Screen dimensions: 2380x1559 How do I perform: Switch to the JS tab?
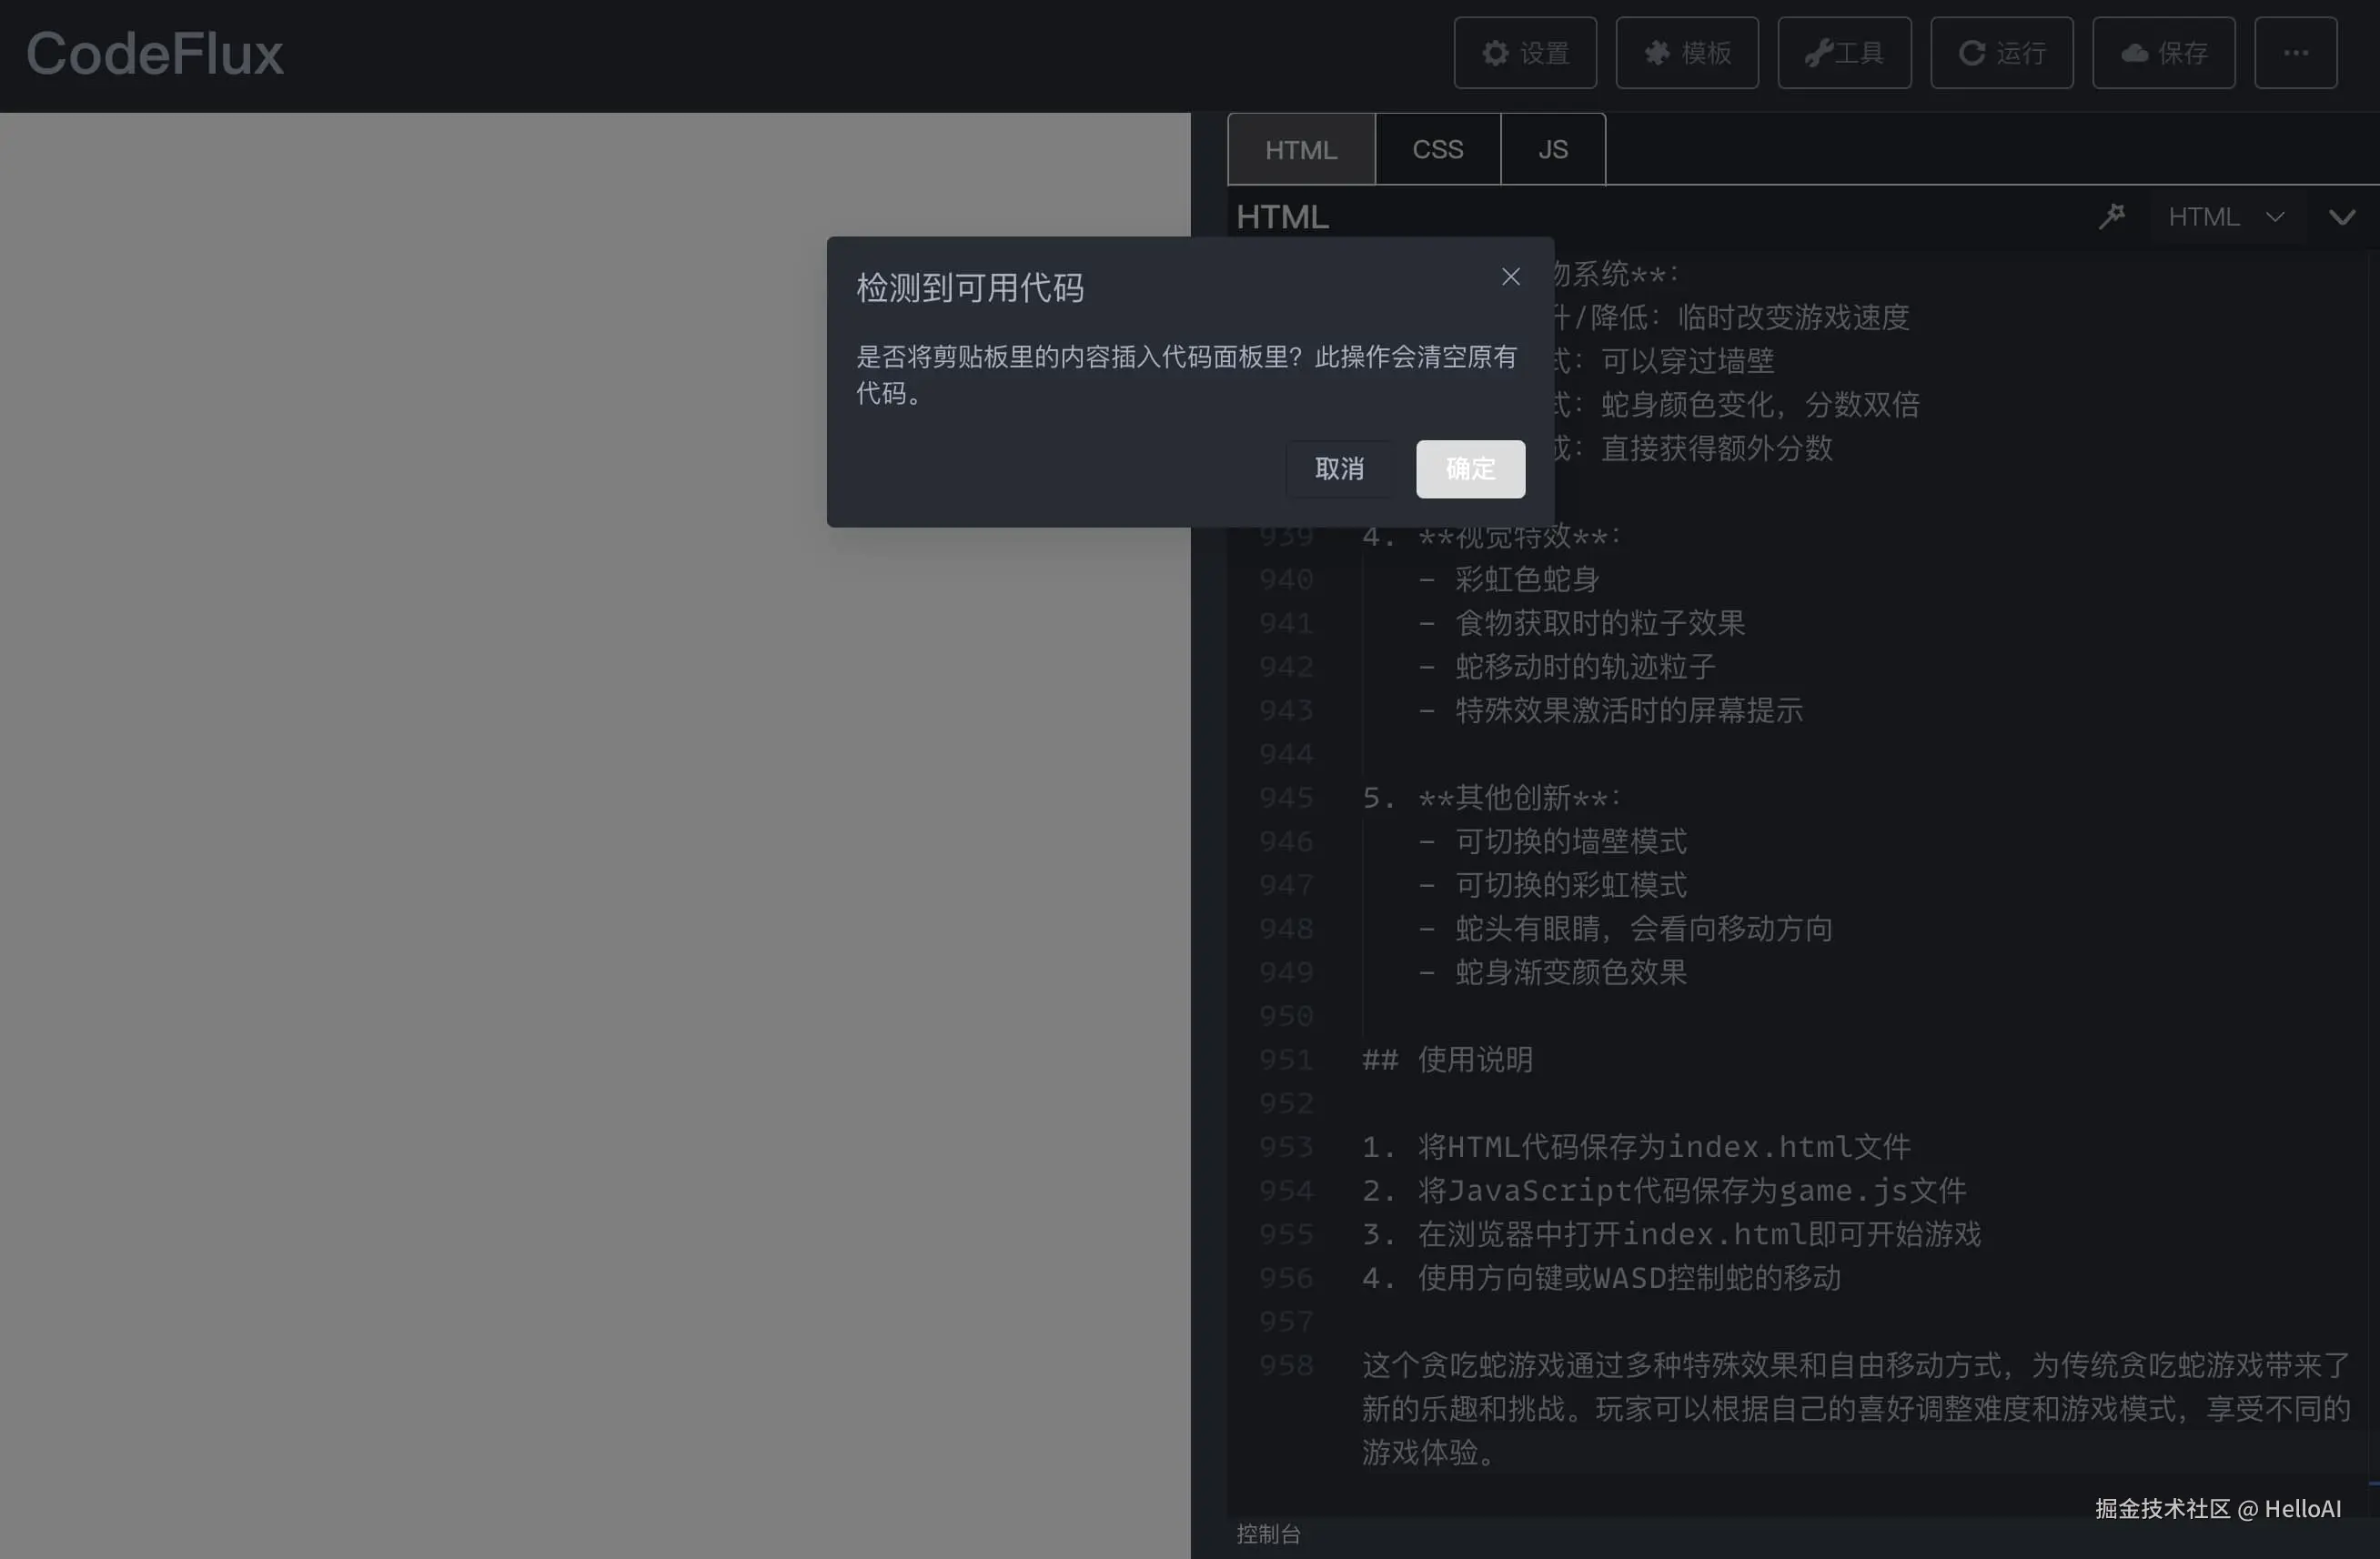coord(1552,150)
